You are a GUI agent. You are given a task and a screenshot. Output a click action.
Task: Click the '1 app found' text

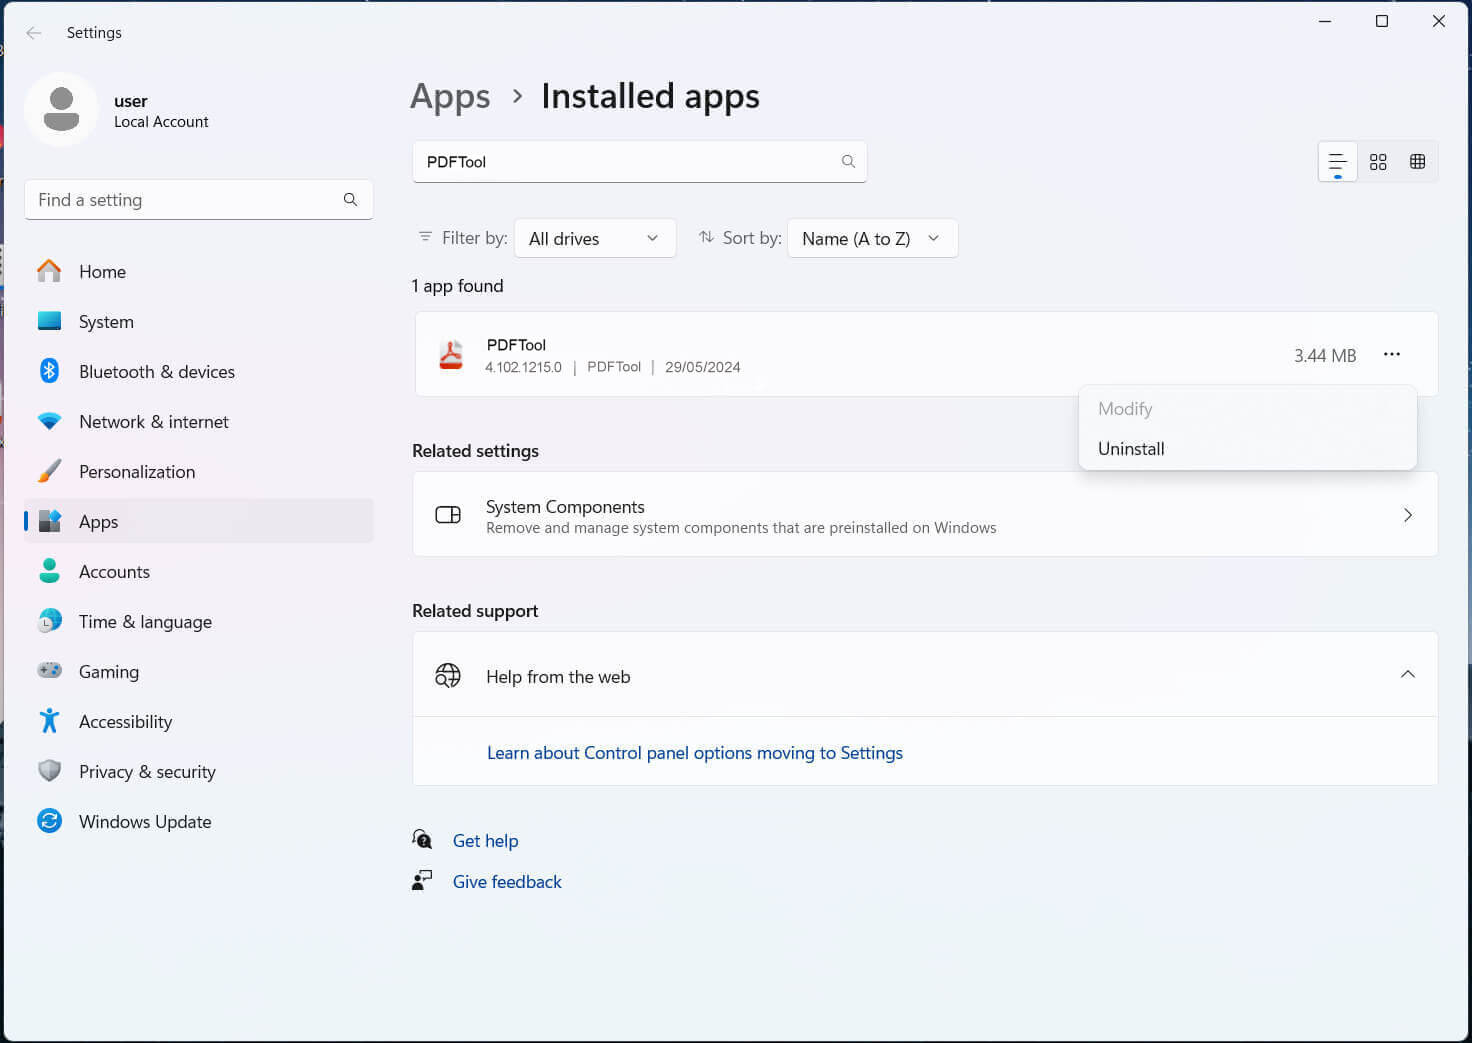point(457,286)
